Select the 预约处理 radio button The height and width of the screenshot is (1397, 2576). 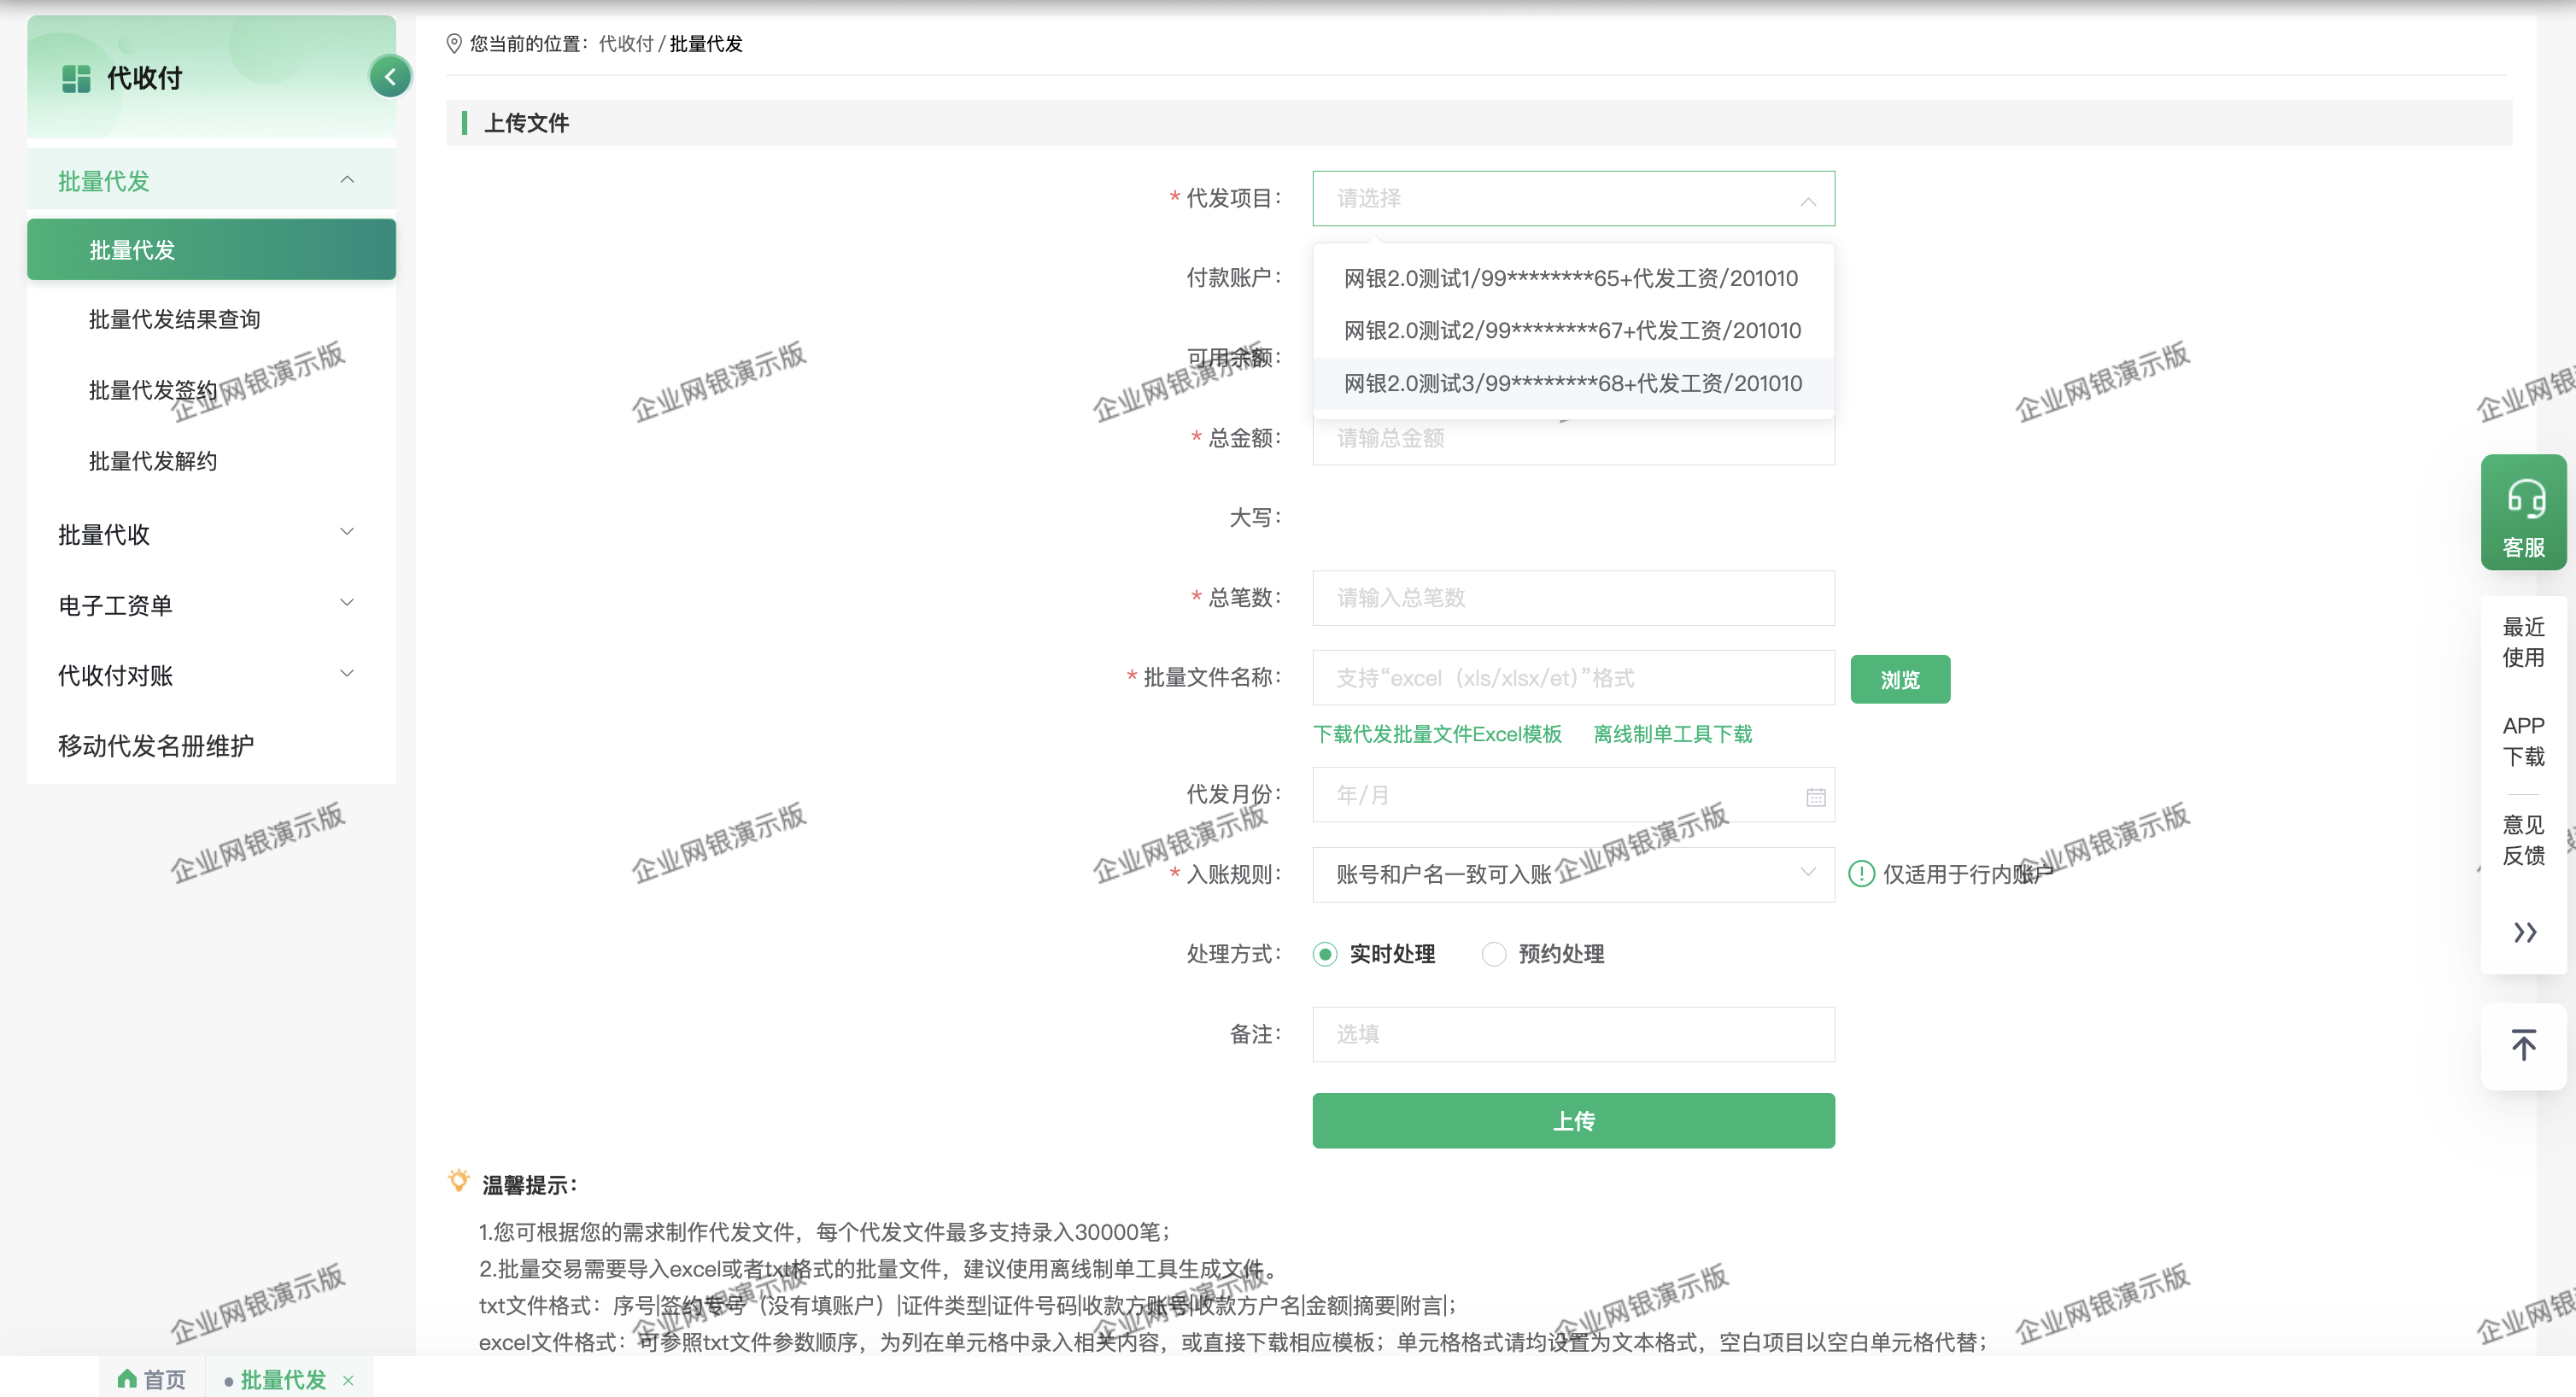click(1493, 953)
